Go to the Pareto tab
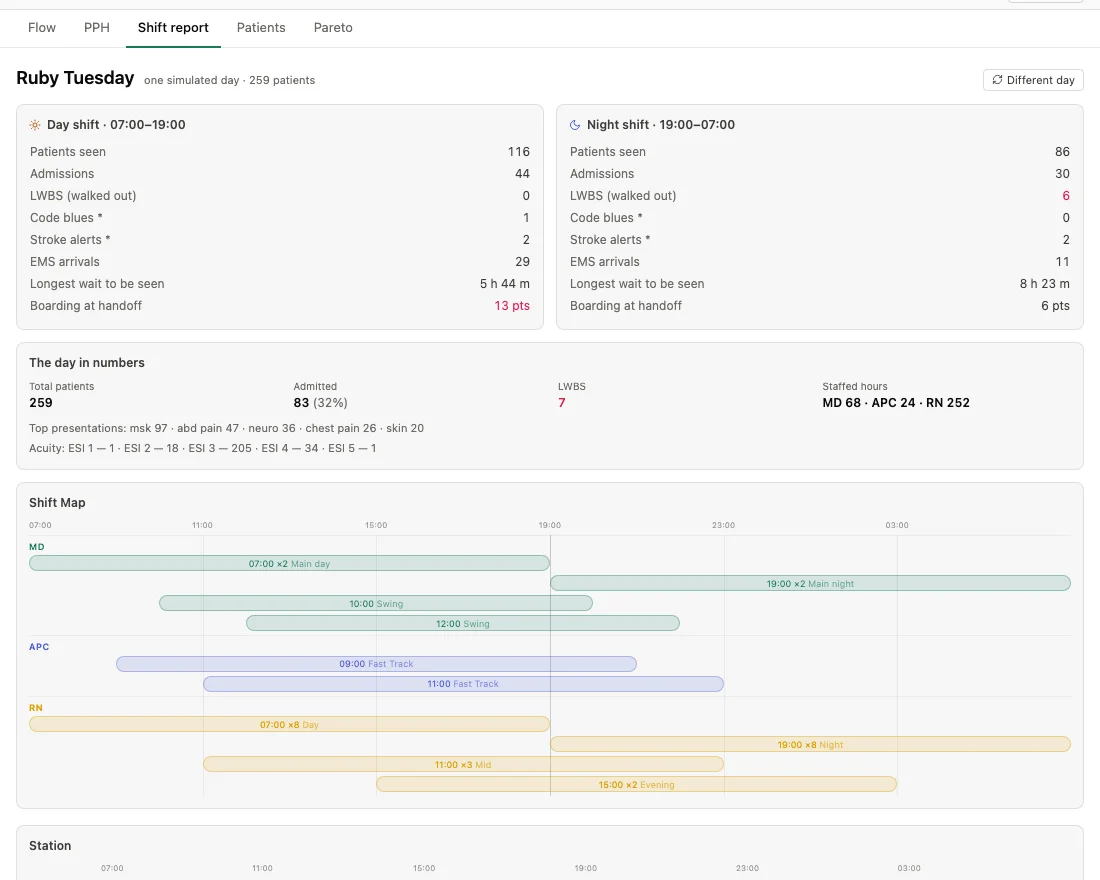 coord(333,27)
